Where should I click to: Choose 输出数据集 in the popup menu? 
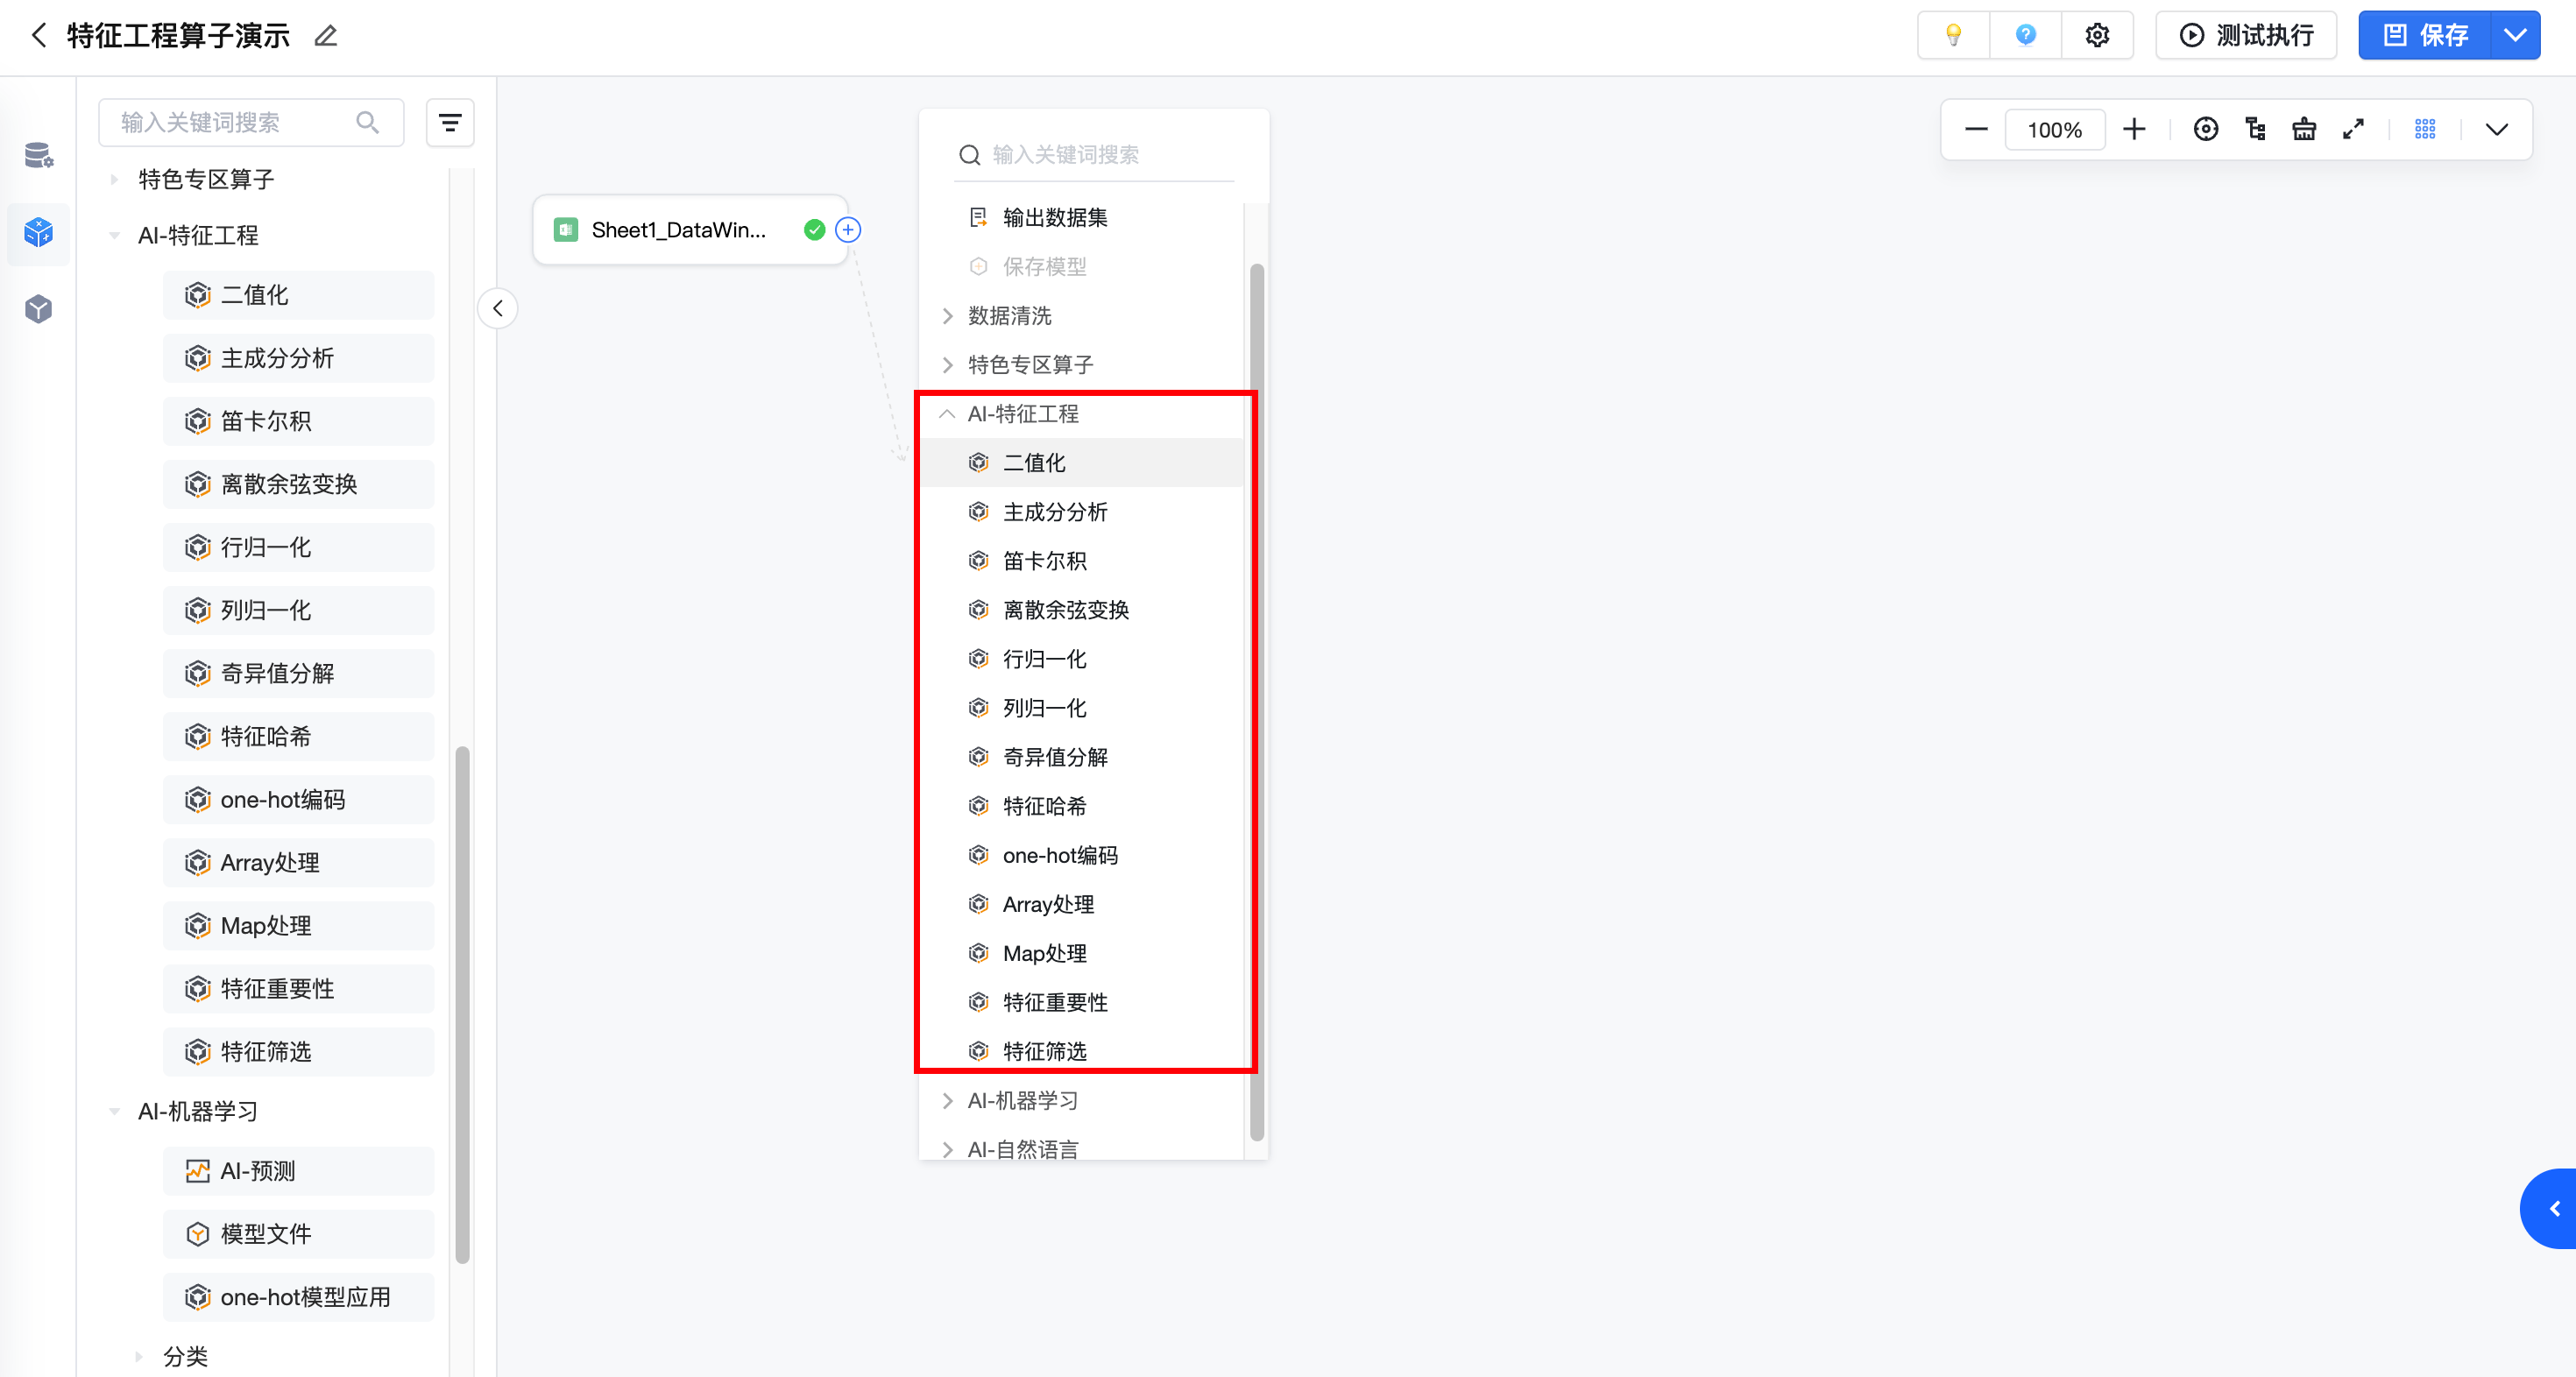[1055, 218]
